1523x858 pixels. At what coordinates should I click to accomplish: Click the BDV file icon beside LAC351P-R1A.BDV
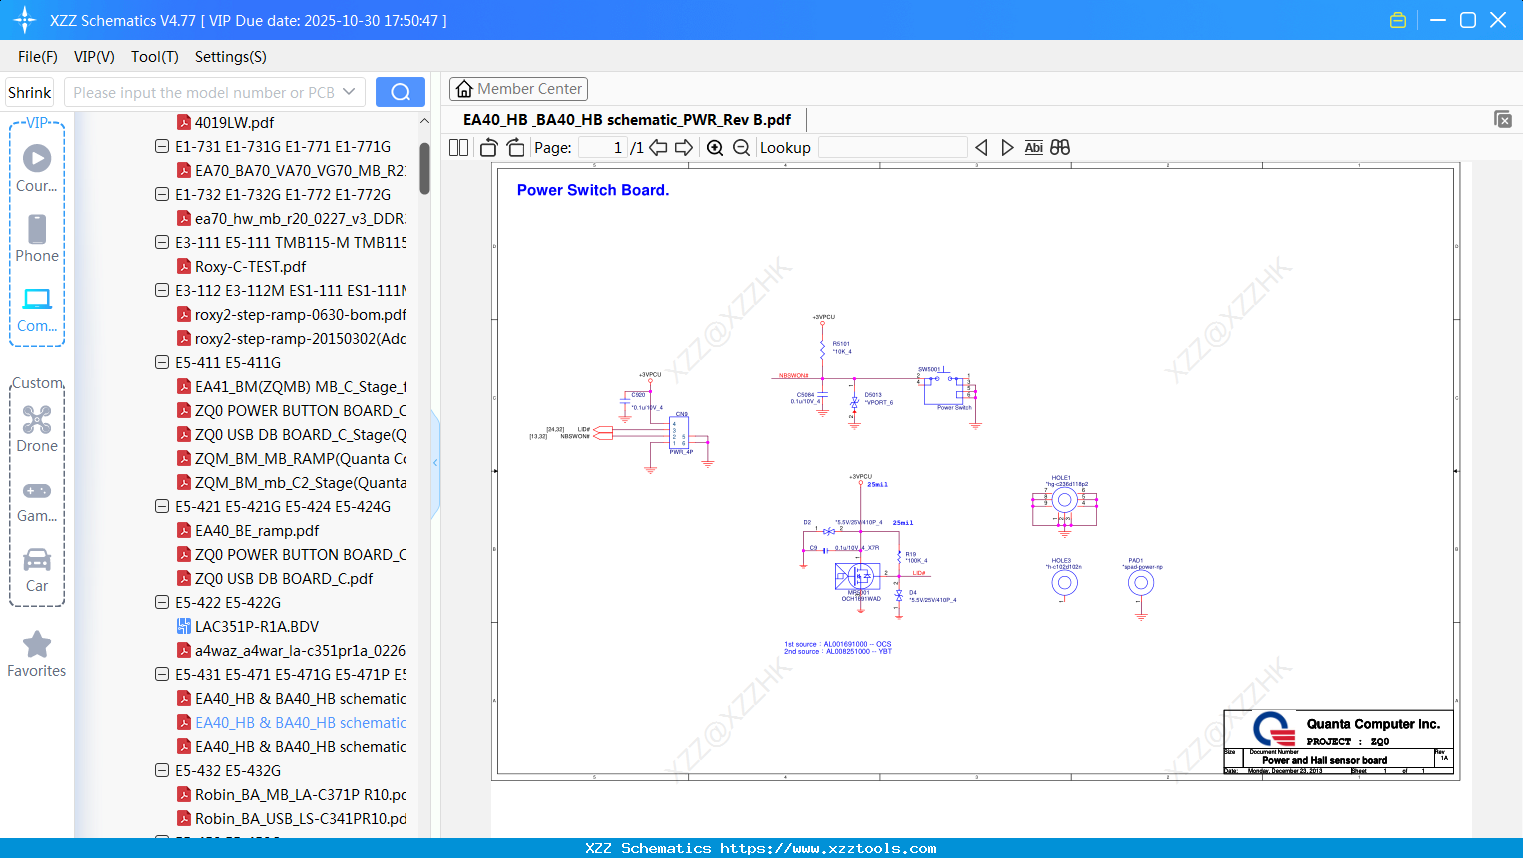coord(184,626)
